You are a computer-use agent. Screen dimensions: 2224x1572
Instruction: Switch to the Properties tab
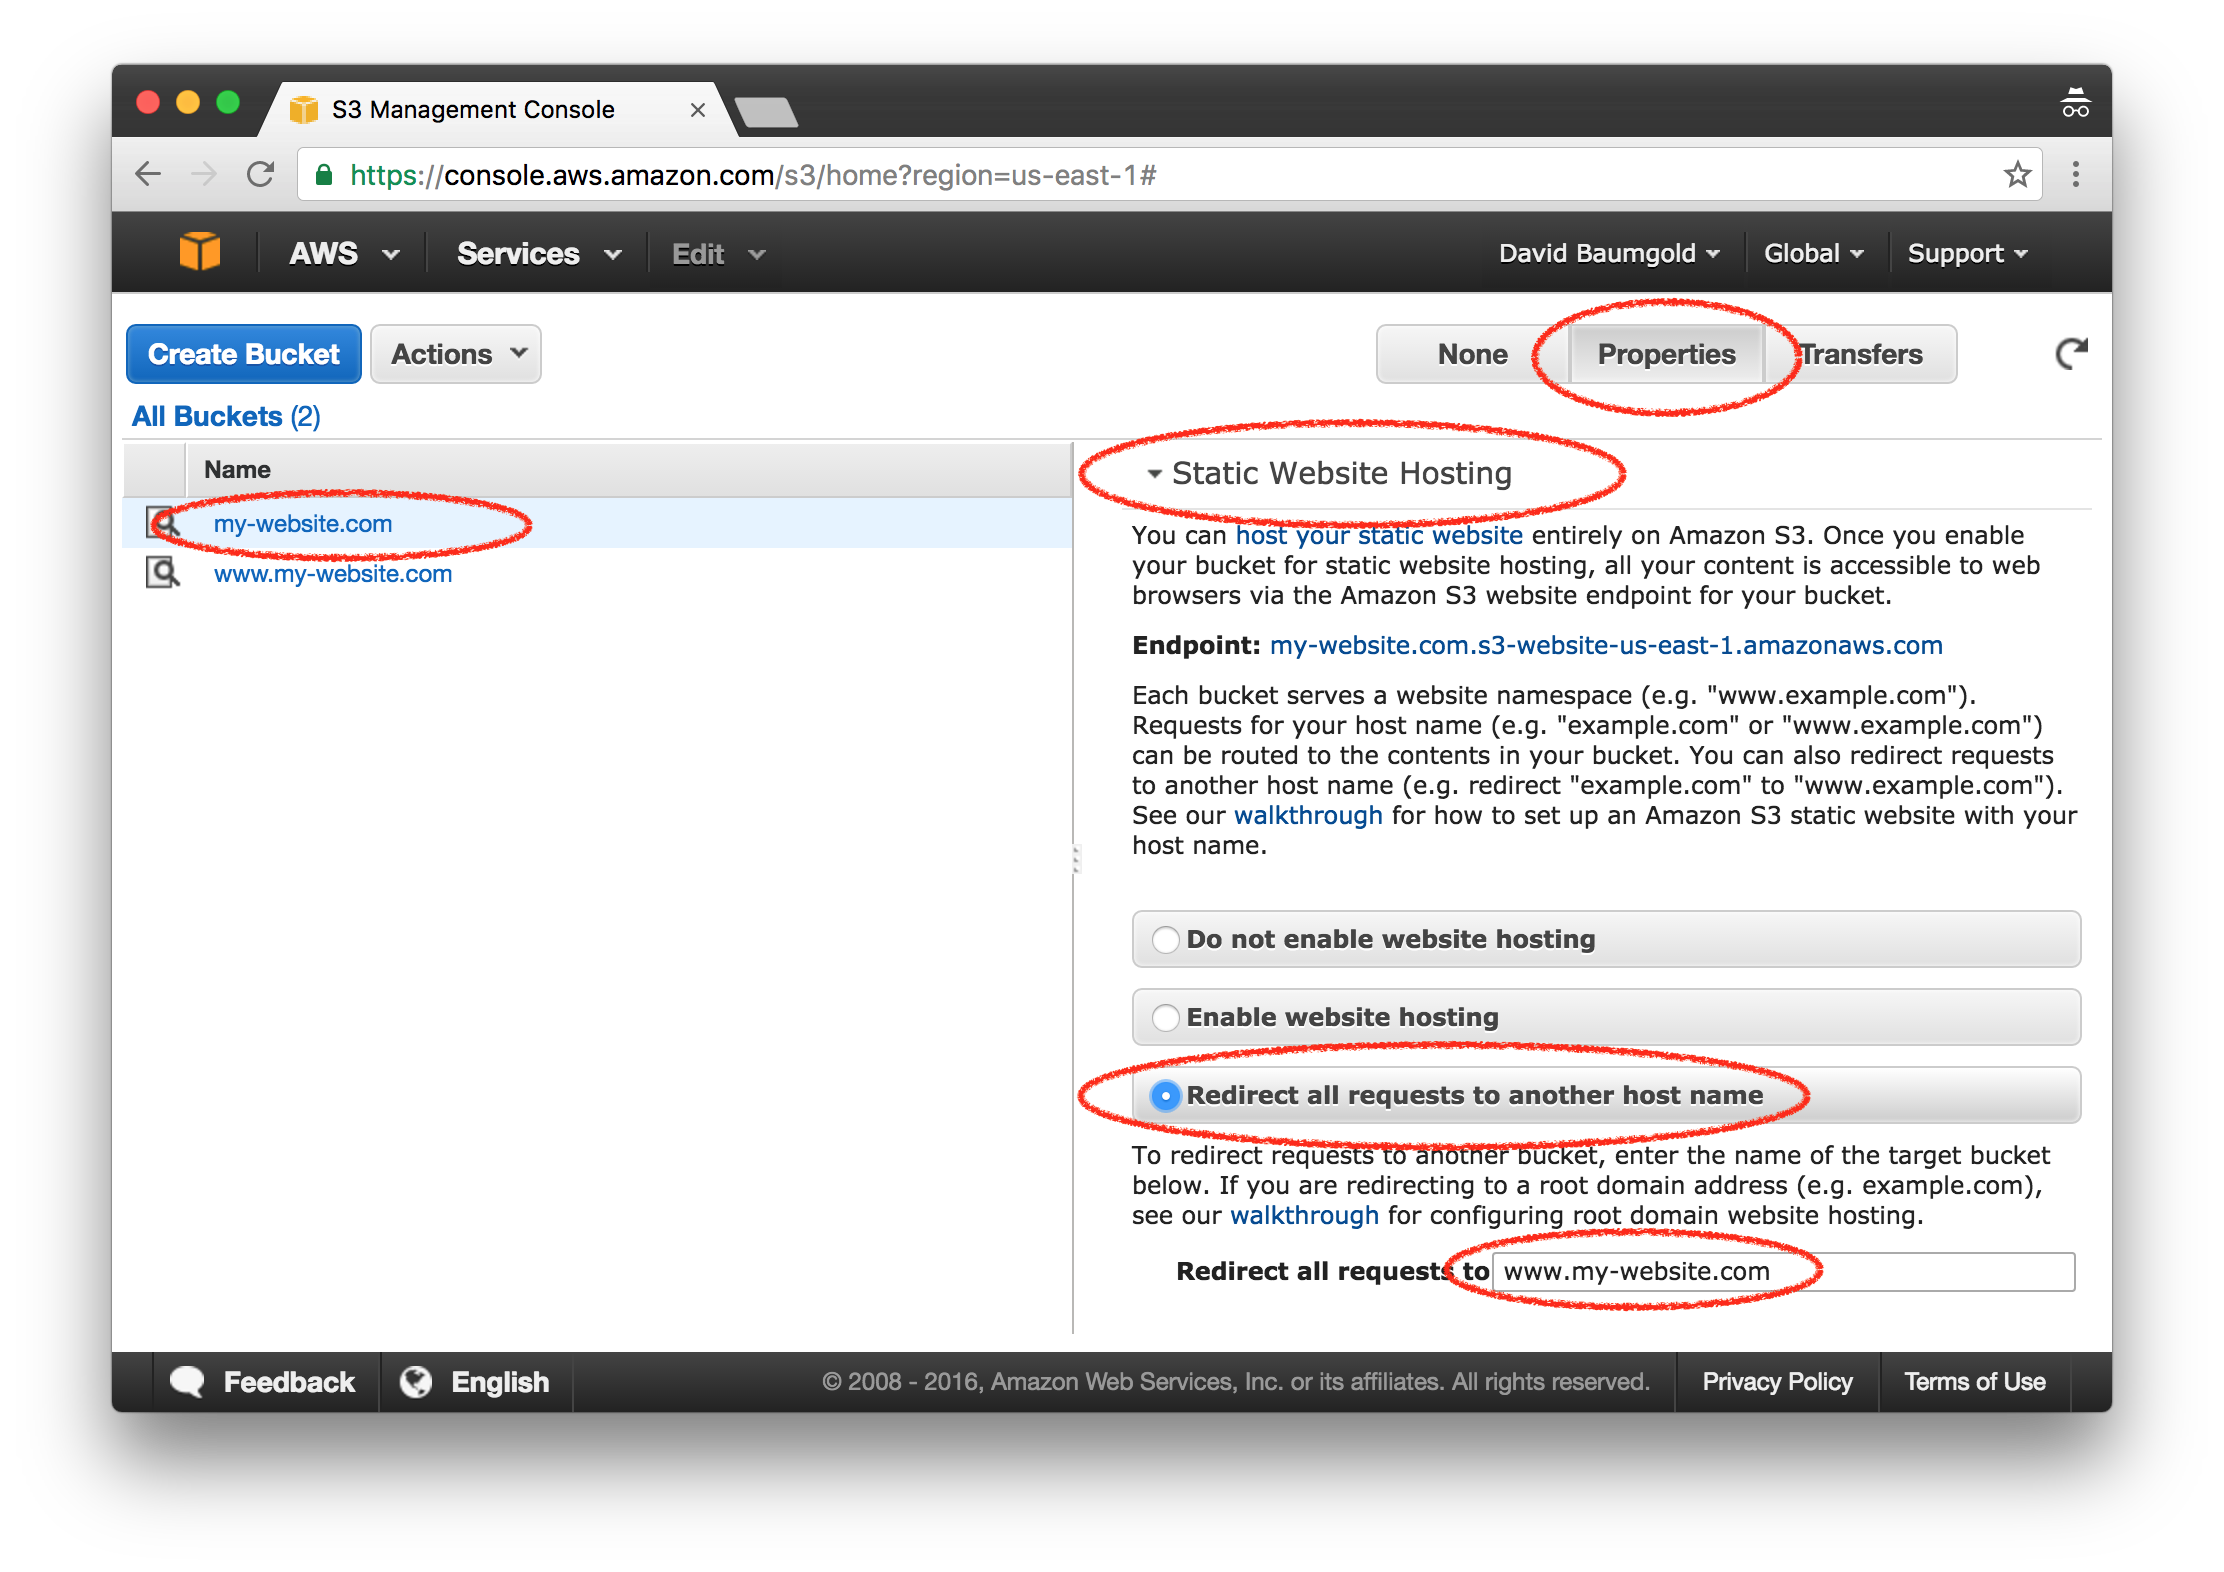(x=1666, y=353)
